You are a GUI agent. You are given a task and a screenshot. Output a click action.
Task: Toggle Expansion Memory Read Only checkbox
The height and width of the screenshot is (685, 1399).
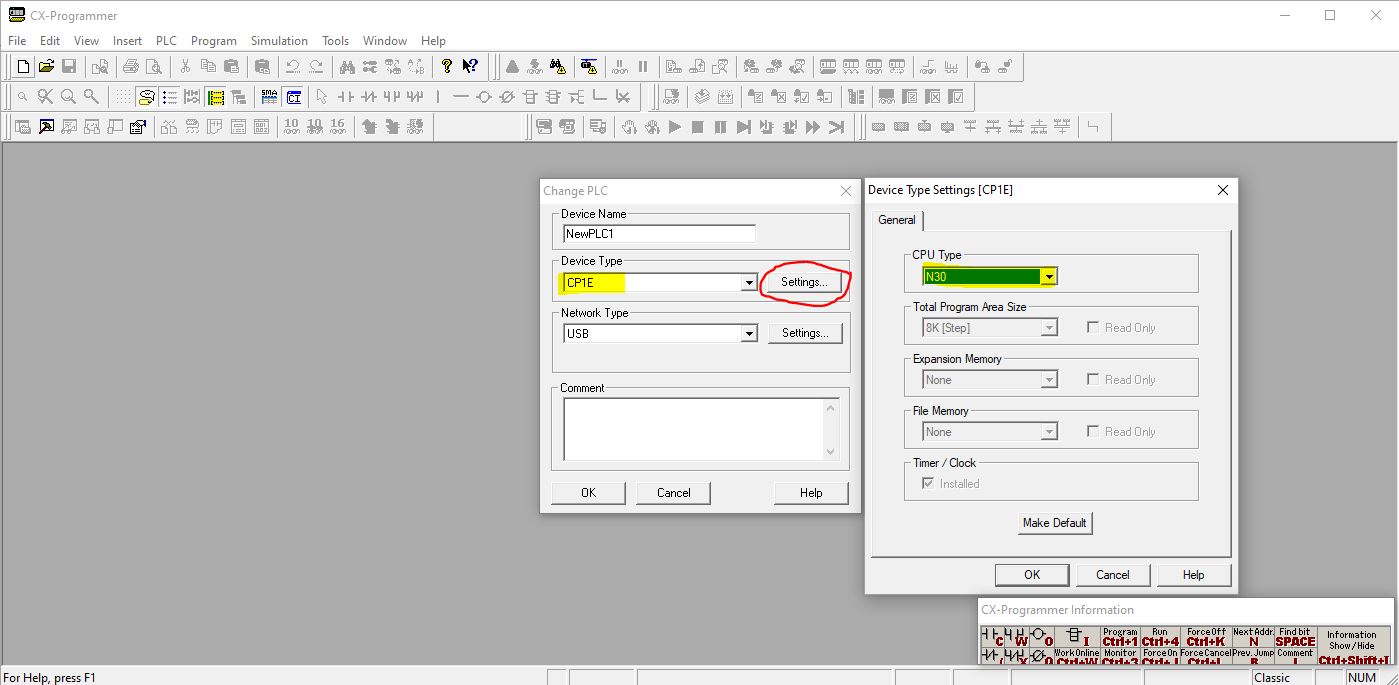point(1093,379)
